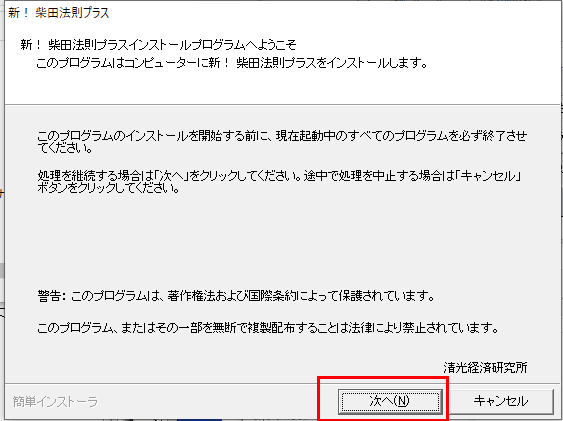Click the 新！柴田法則プラス window title
Image resolution: width=563 pixels, height=421 pixels.
click(59, 13)
